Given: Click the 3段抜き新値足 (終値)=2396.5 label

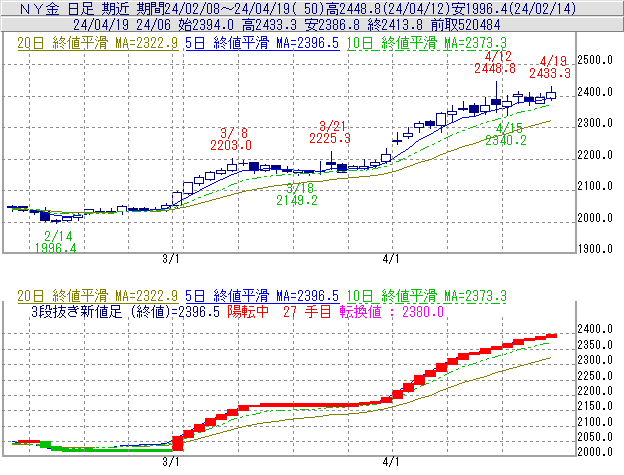Looking at the screenshot, I should click(125, 311).
